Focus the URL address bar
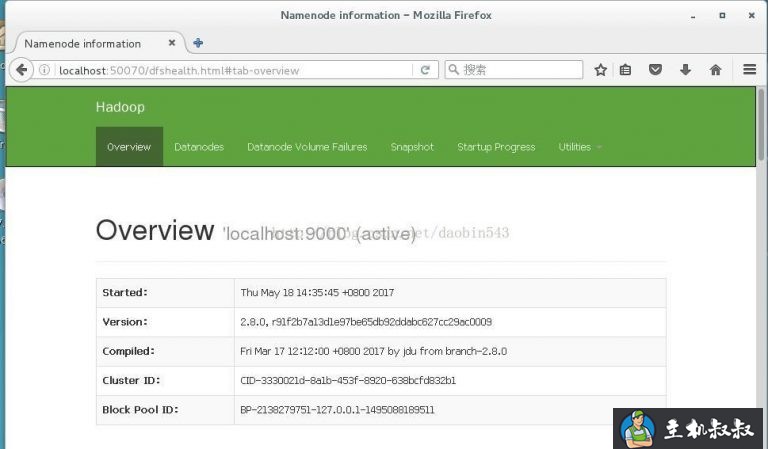This screenshot has width=768, height=449. [234, 70]
